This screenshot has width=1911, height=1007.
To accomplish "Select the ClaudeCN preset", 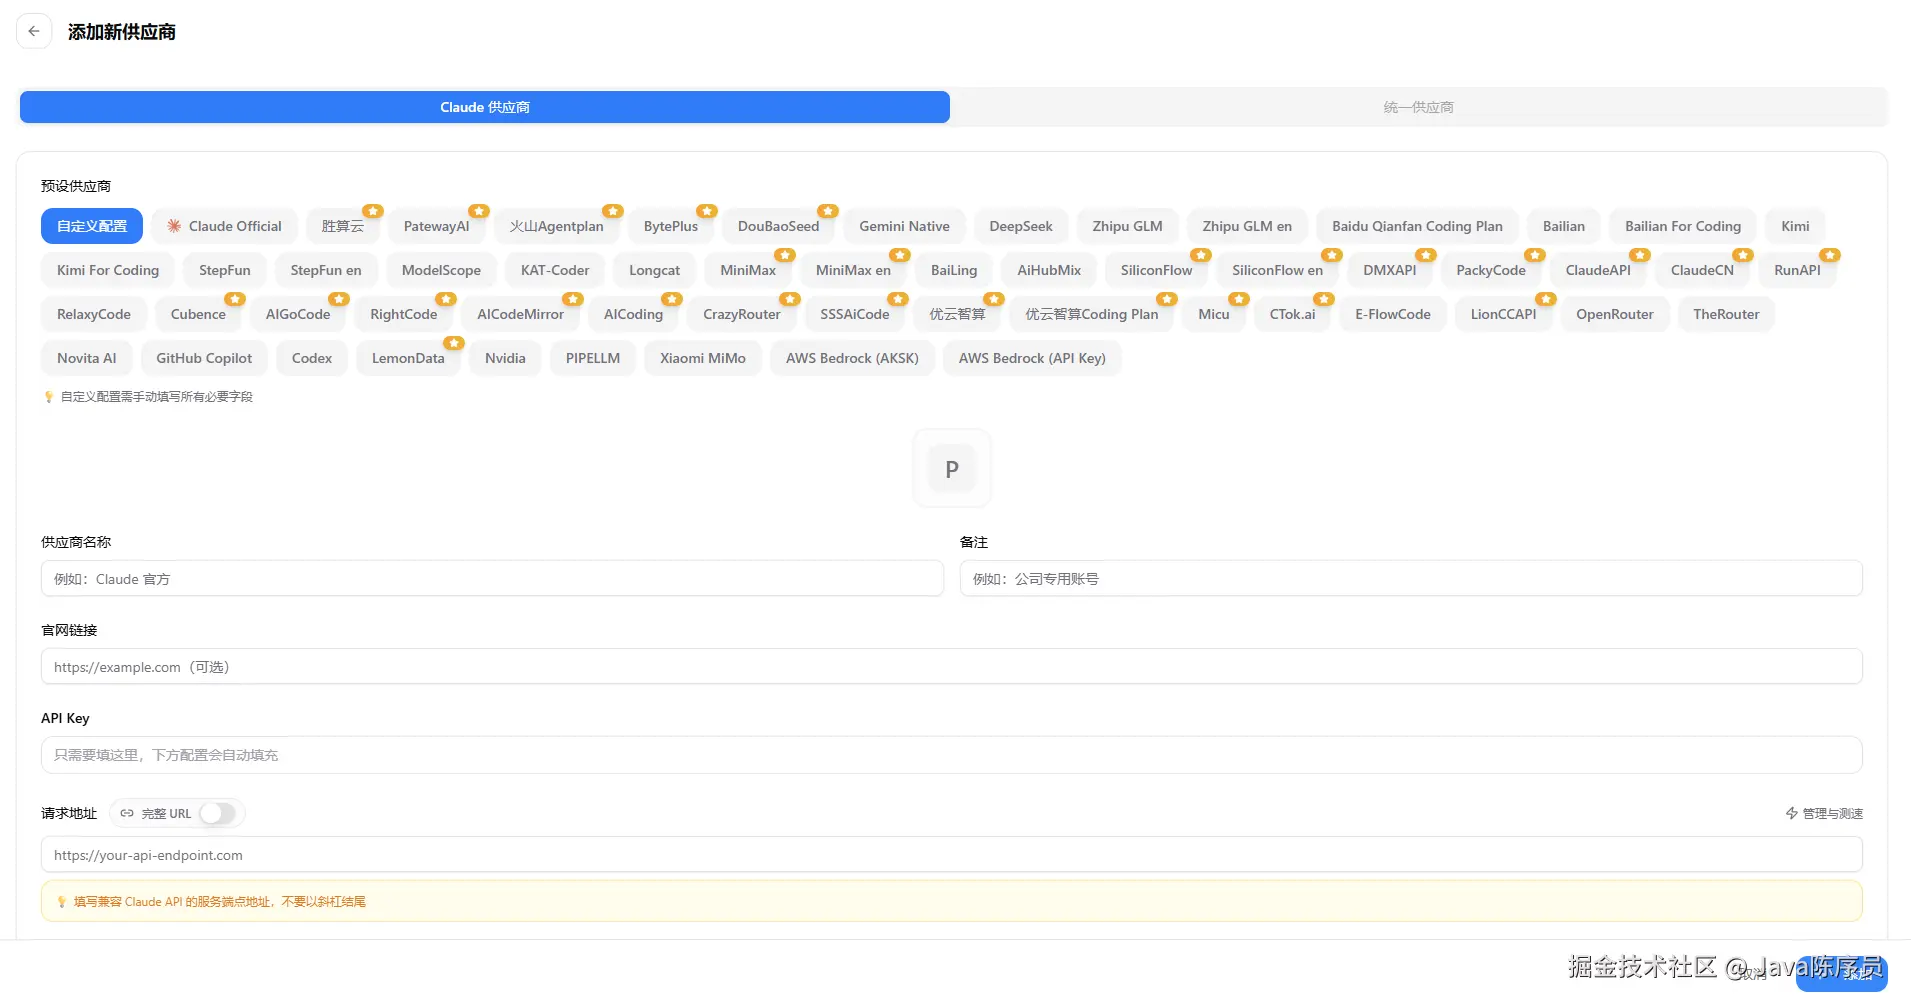I will click(x=1702, y=270).
